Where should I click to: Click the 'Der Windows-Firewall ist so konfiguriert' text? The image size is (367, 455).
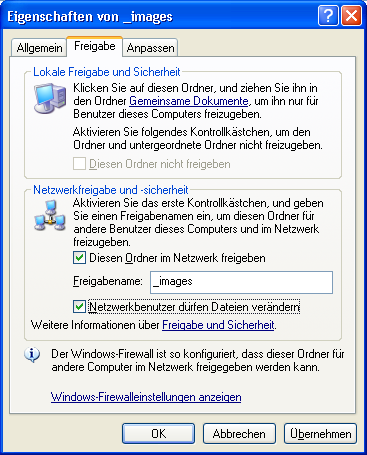pyautogui.click(x=198, y=360)
